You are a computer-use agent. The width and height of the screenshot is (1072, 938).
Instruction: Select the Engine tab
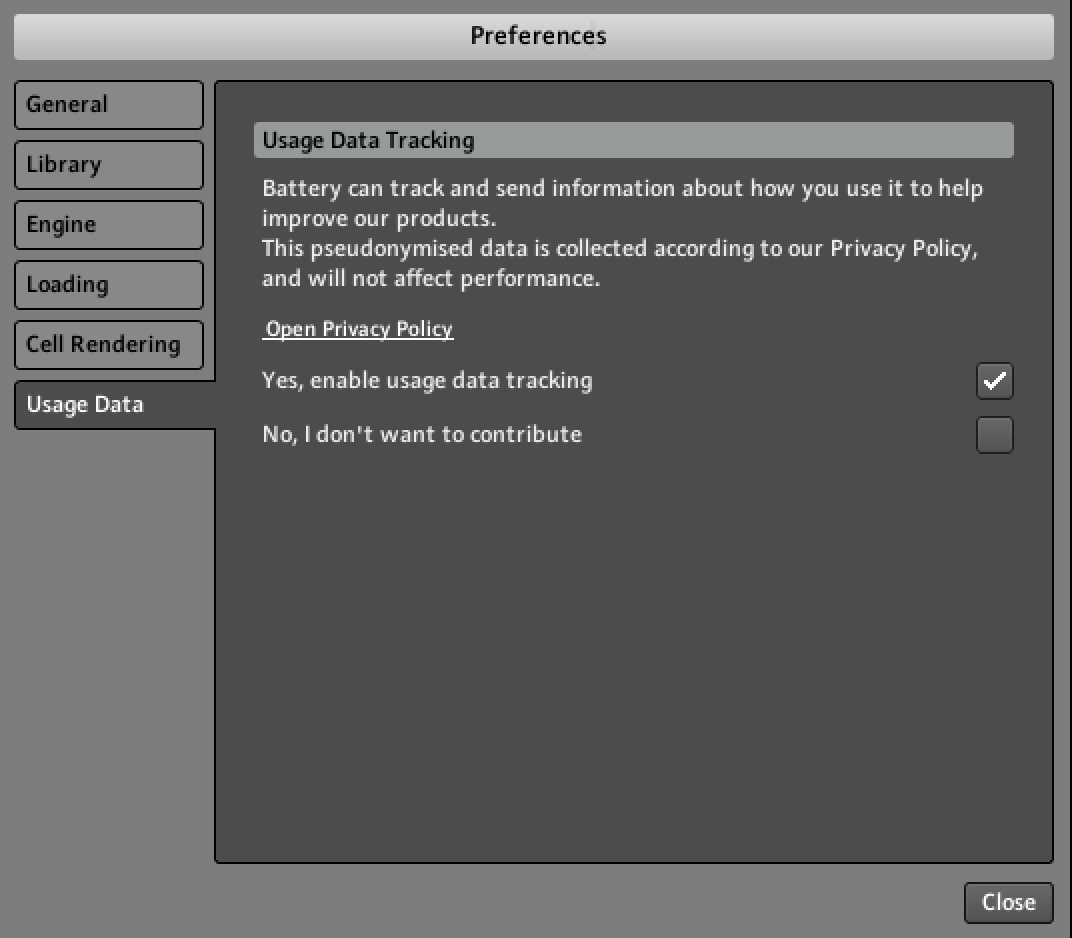(x=108, y=225)
